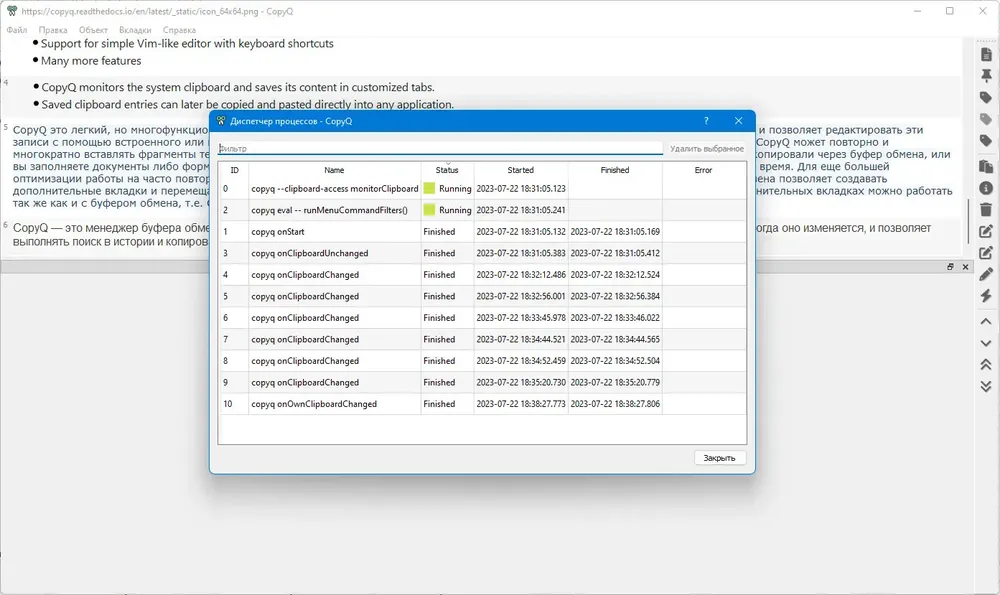
Task: Sort by the Name column header
Action: click(x=334, y=170)
